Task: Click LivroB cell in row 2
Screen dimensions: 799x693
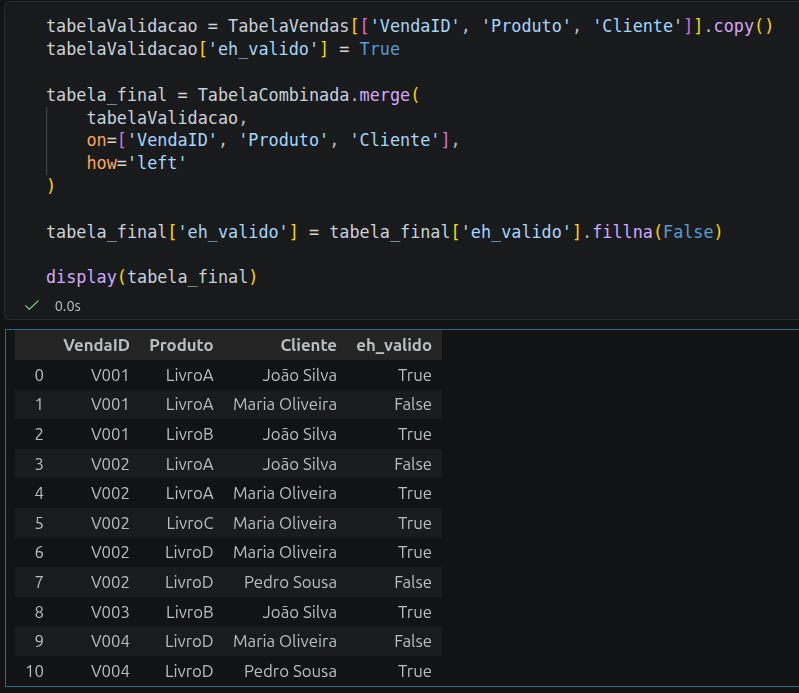Action: (190, 434)
